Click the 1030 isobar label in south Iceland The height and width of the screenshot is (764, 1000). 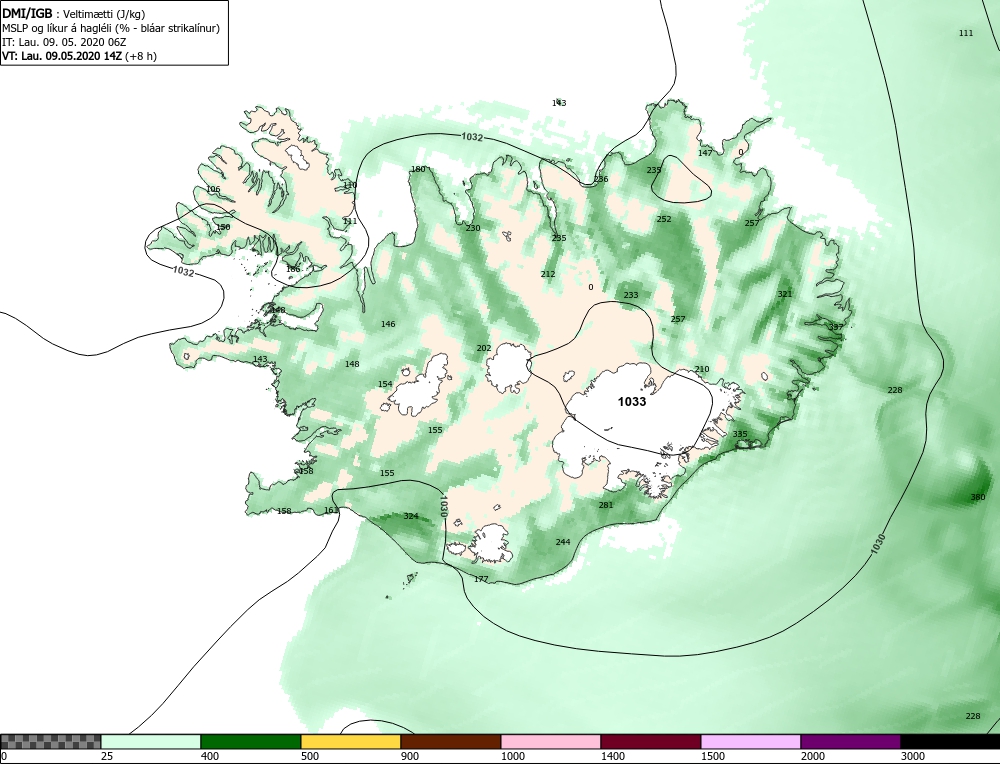444,506
